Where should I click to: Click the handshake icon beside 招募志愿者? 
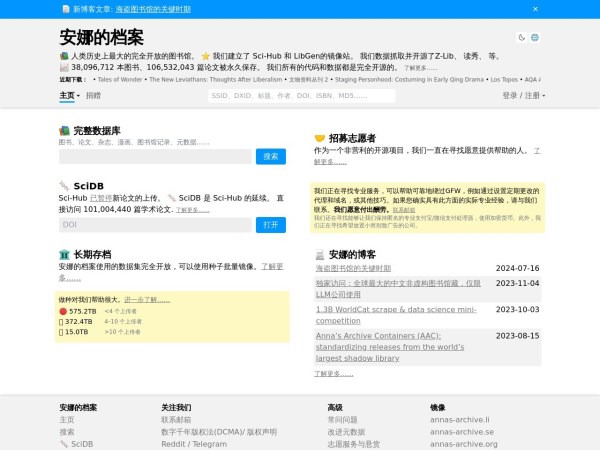click(x=319, y=138)
